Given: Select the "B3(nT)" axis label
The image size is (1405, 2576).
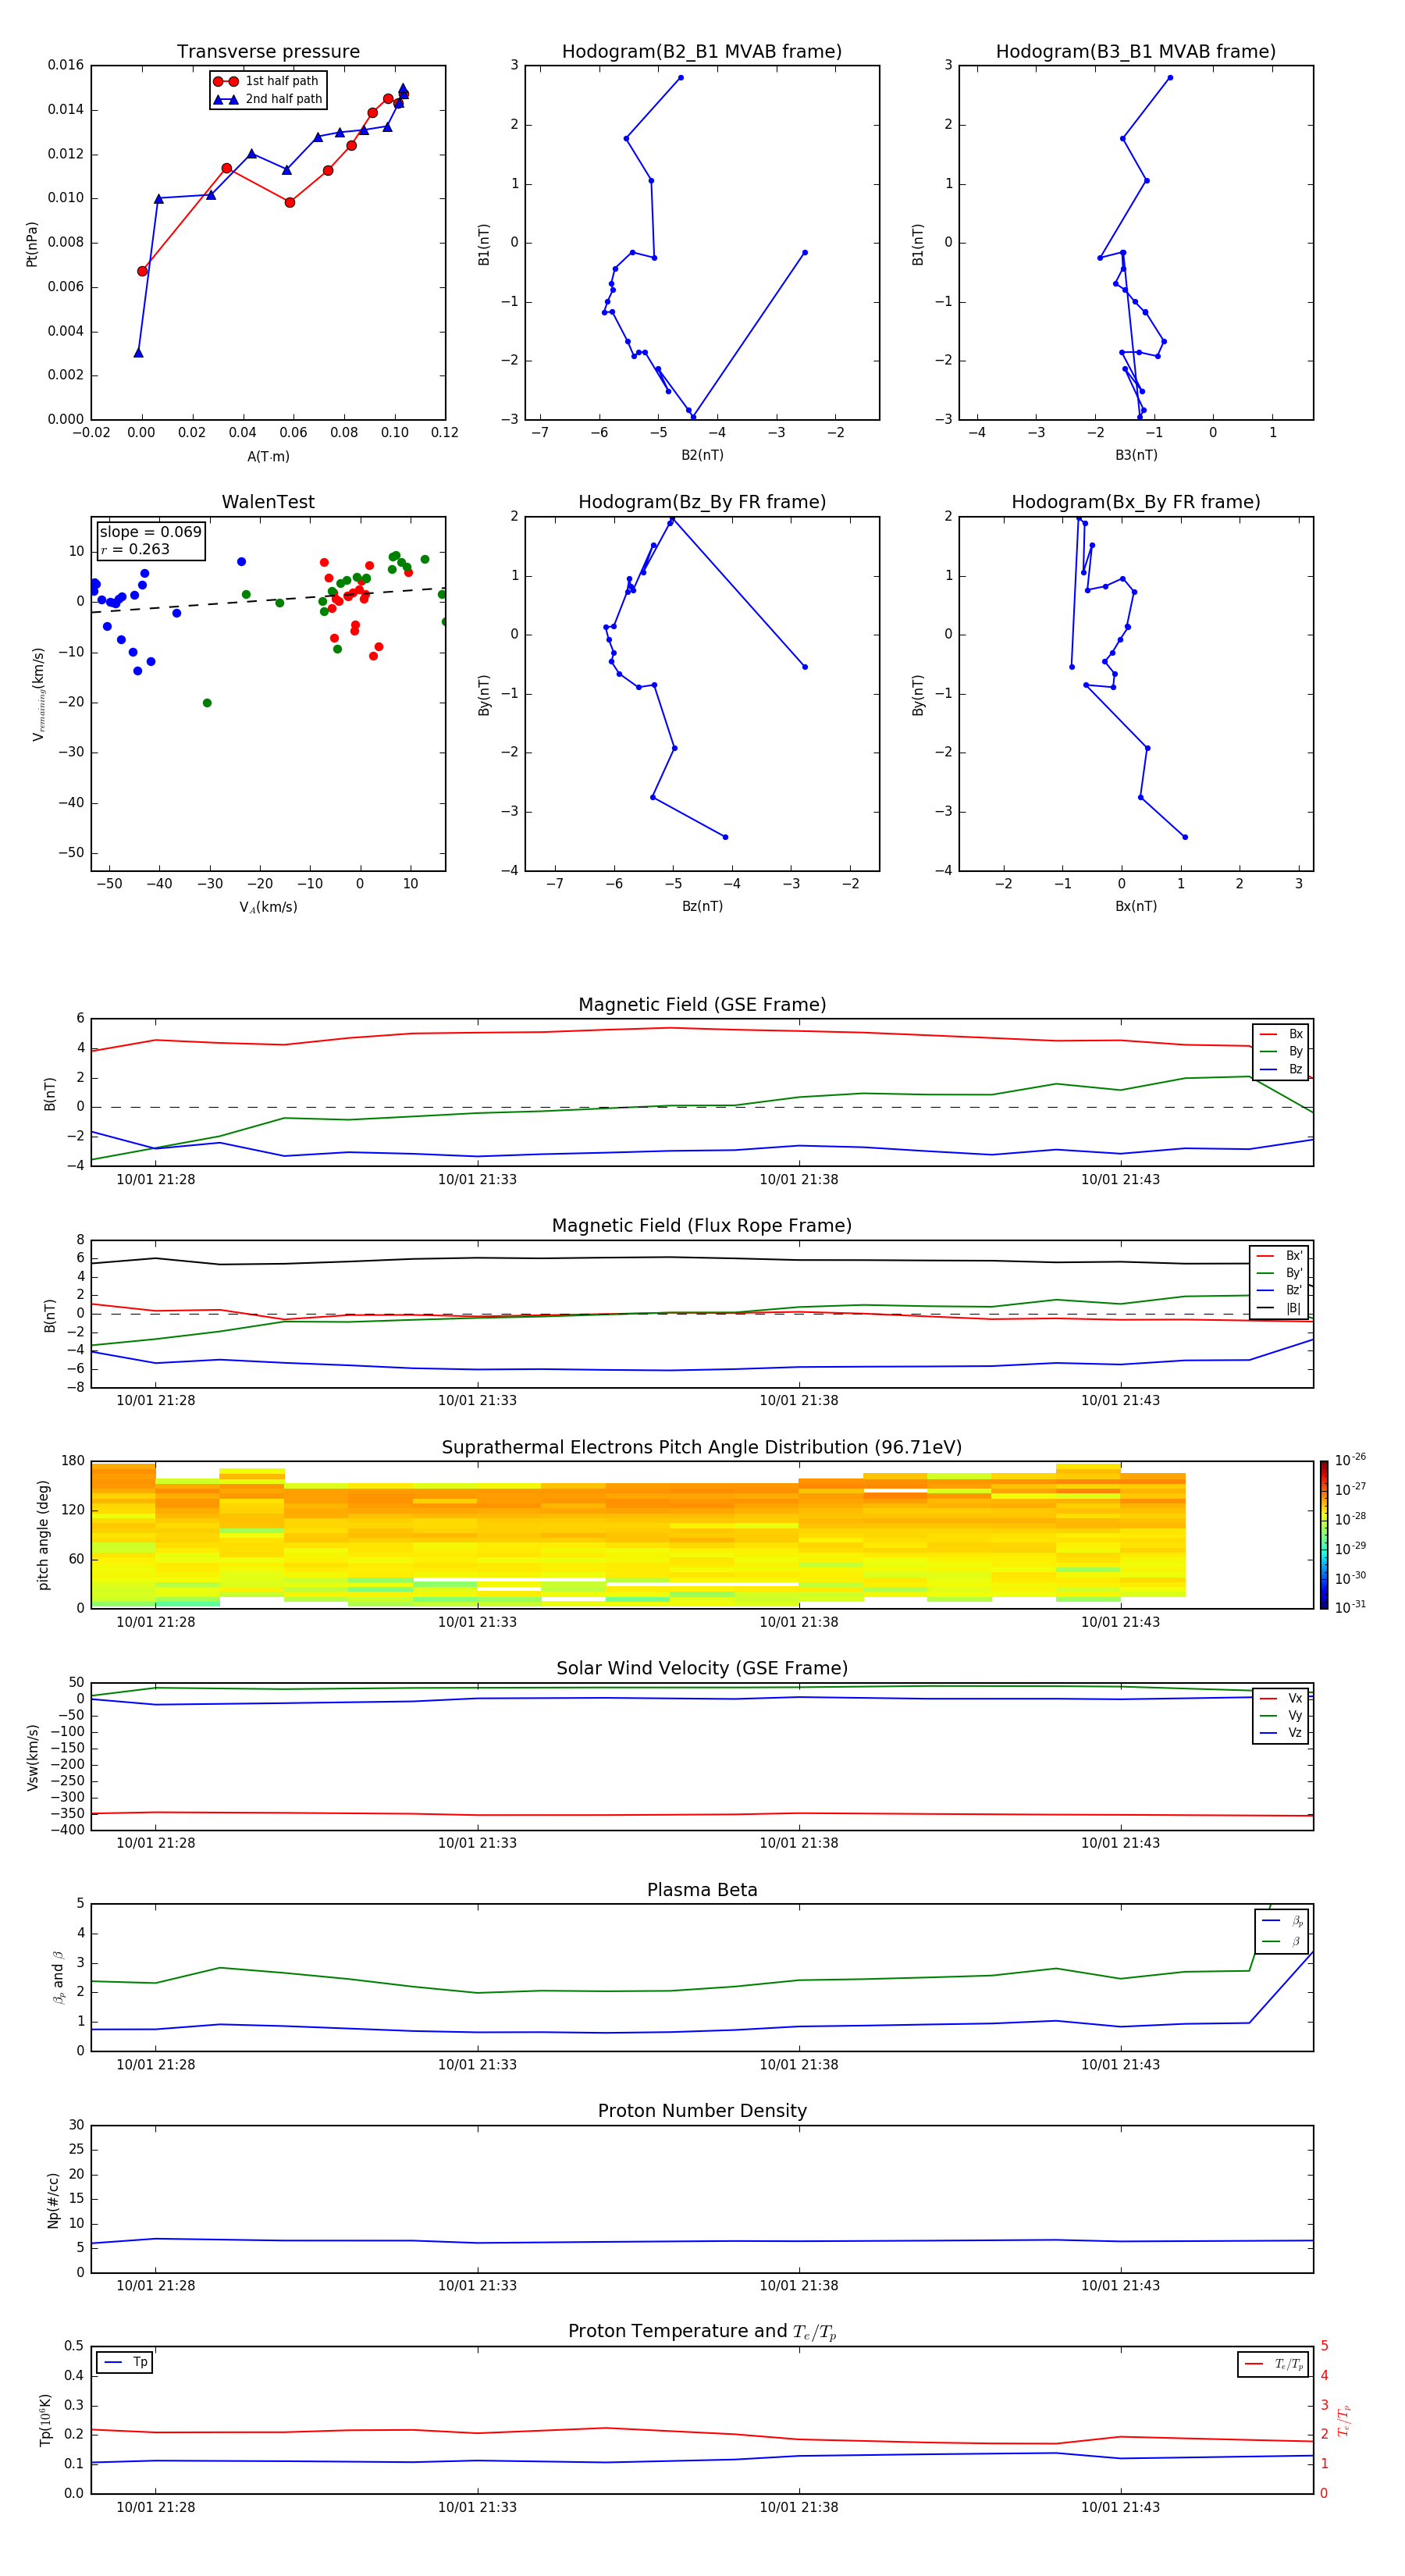Looking at the screenshot, I should (1136, 455).
